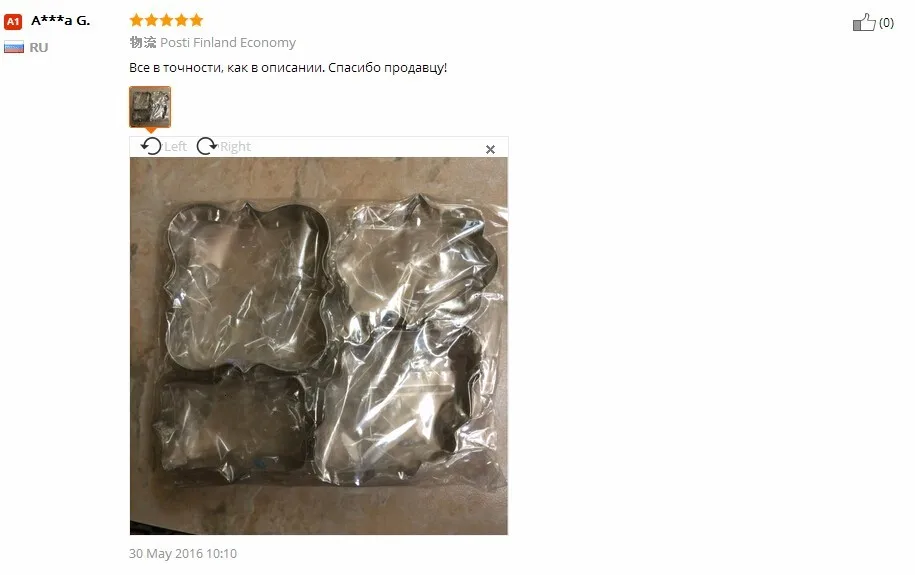This screenshot has width=915, height=575.
Task: Like the review with the thumbs-up icon
Action: [x=864, y=22]
